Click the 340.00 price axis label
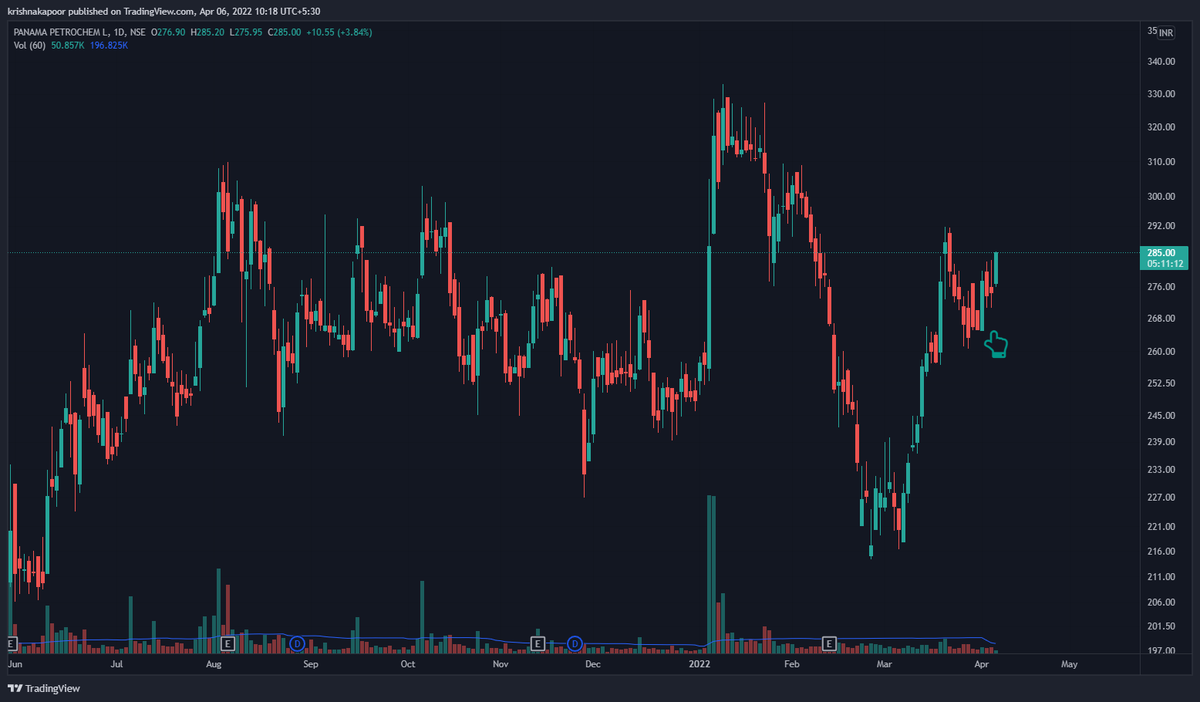Screen dimensions: 1200x702 coord(1161,62)
